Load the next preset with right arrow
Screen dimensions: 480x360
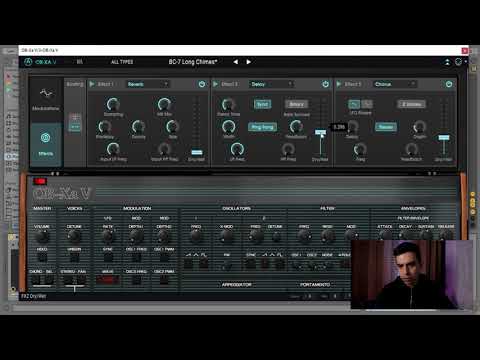248,62
